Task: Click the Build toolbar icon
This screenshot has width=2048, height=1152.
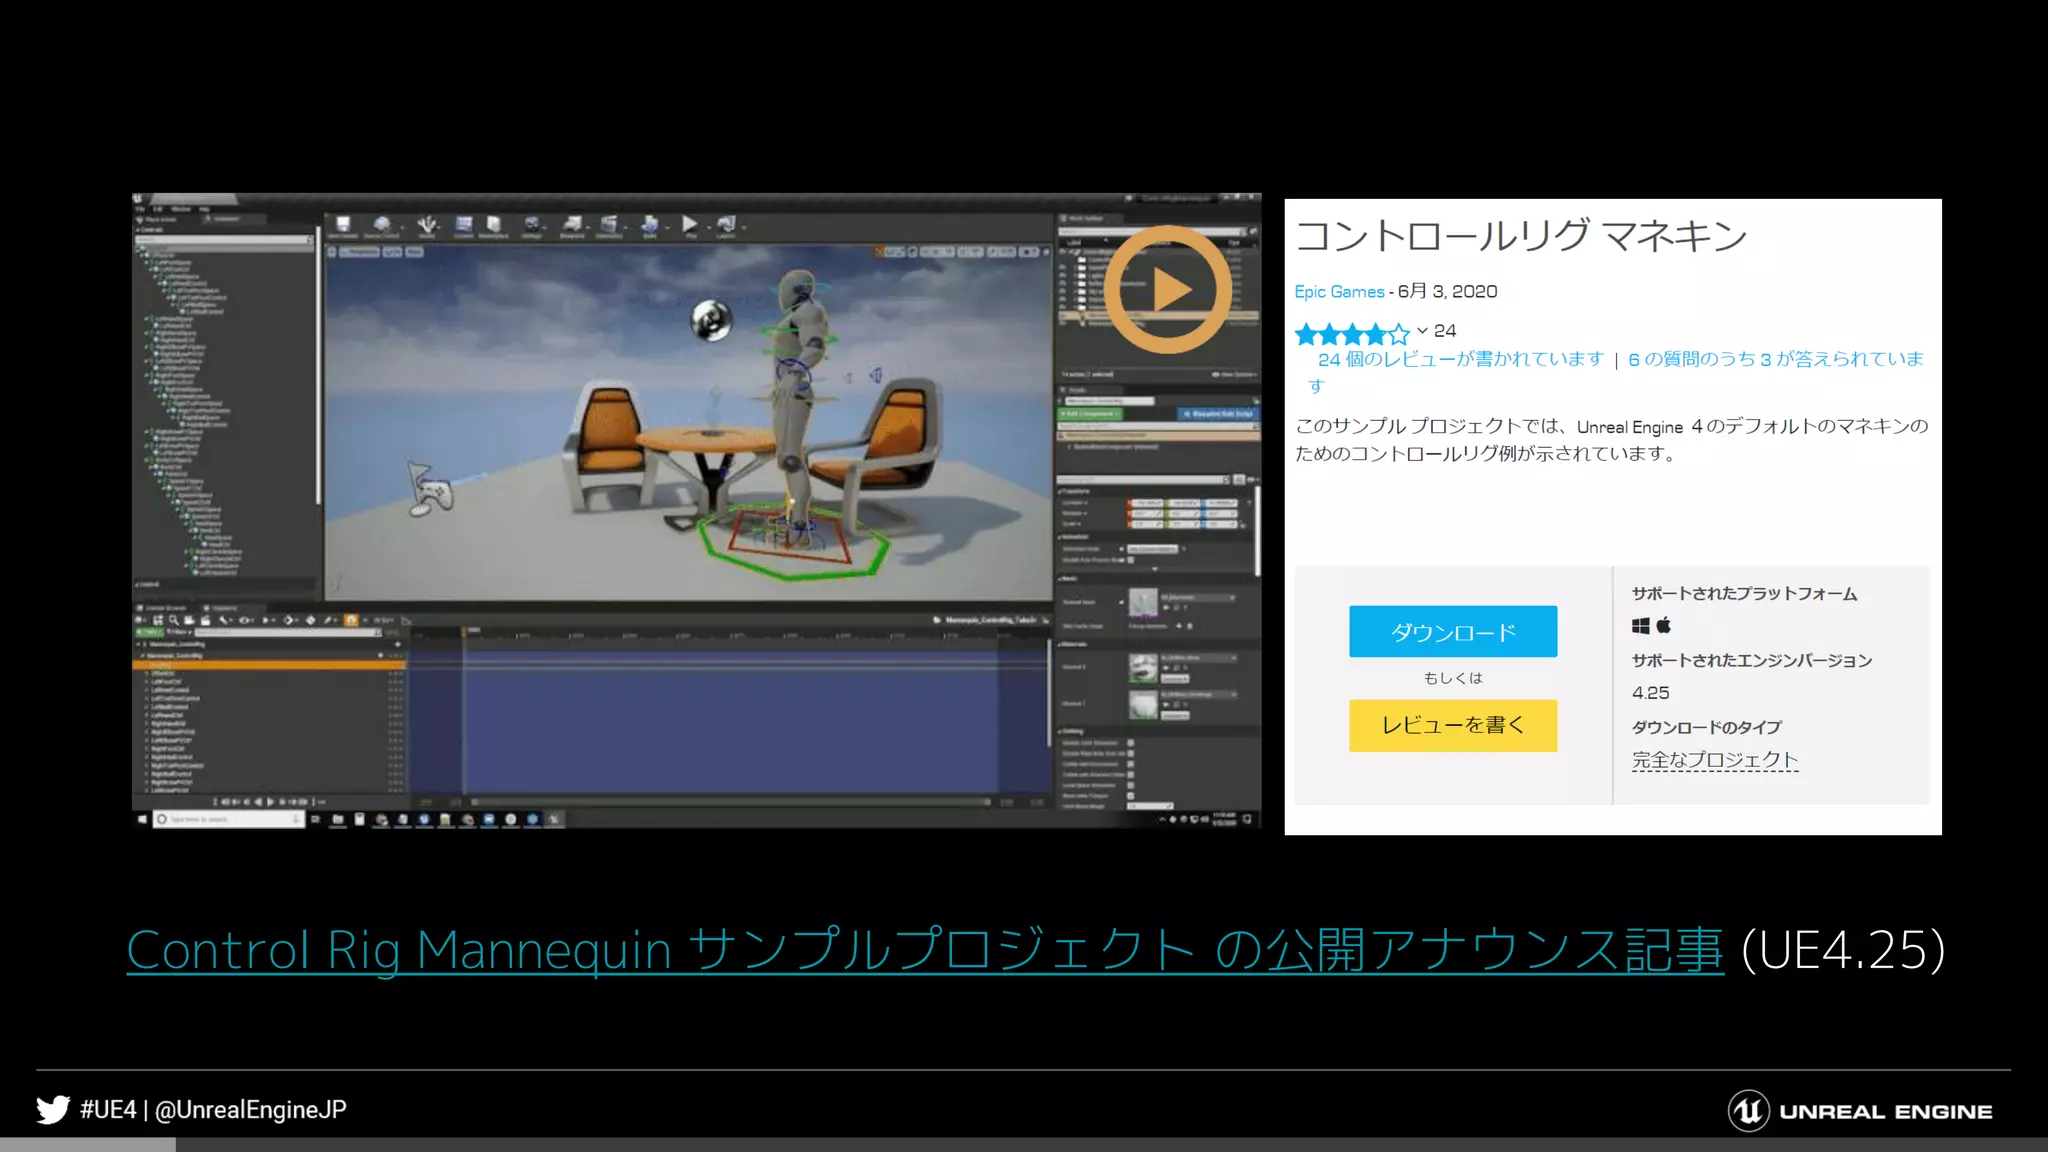Action: [650, 226]
